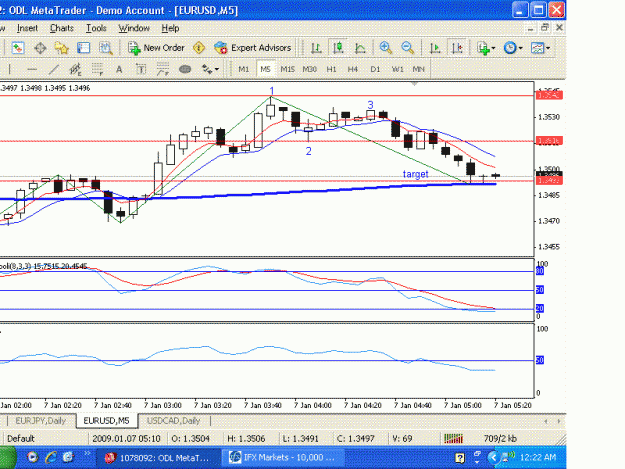Launch MetaEditor yellow diamond icon

(x=199, y=48)
